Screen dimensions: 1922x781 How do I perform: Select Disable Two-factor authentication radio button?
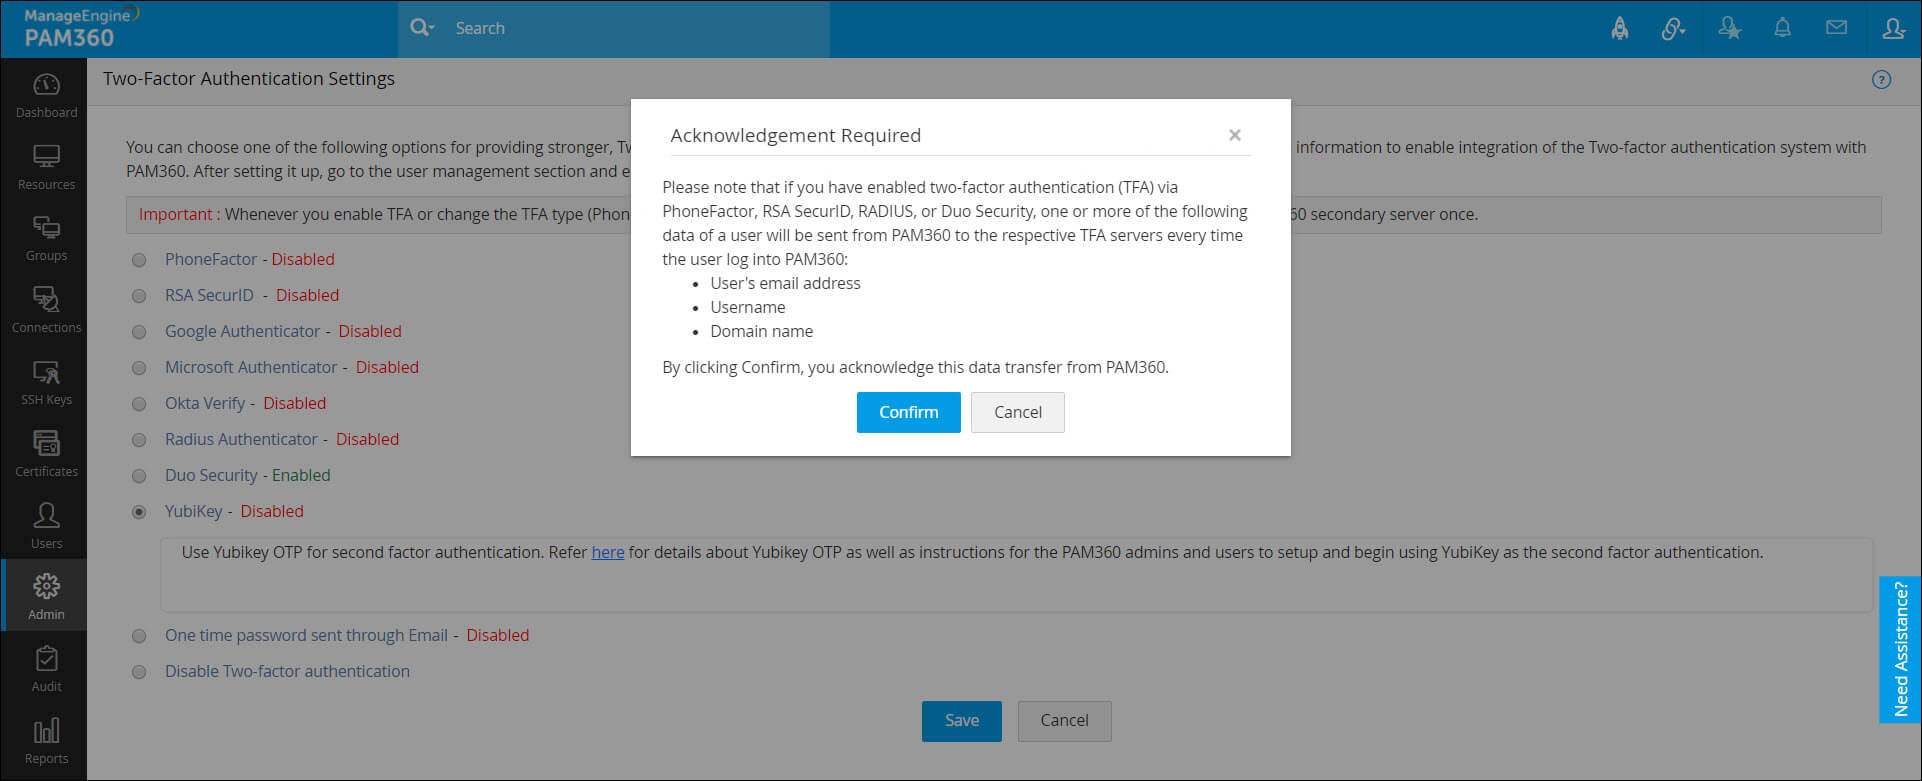(x=139, y=672)
